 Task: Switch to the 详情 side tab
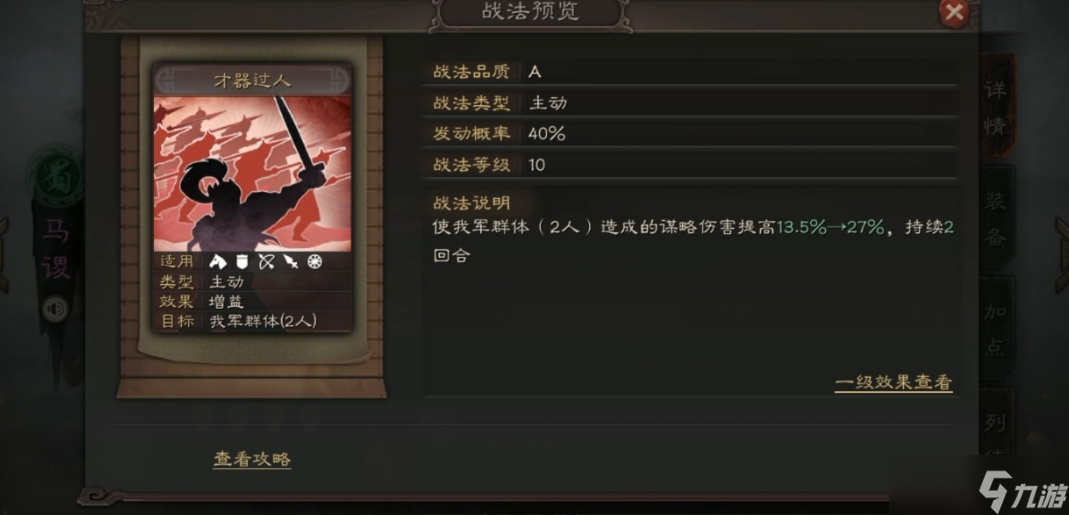[x=995, y=108]
